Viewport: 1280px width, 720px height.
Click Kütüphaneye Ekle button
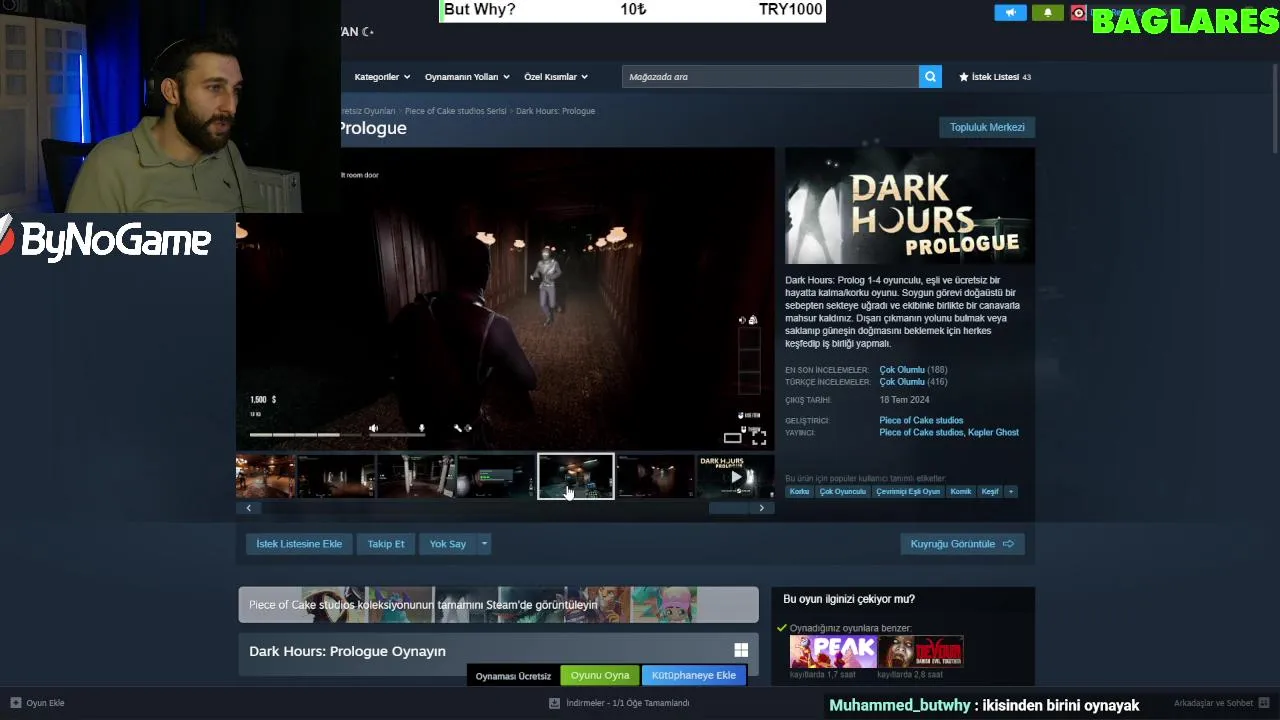694,675
